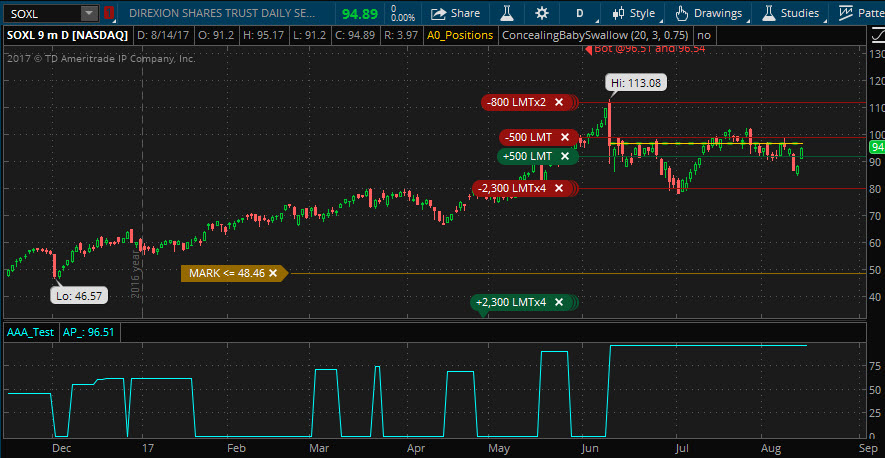Click the AAA_Test lower study label
Viewport: 885px width, 458px height.
tap(30, 332)
